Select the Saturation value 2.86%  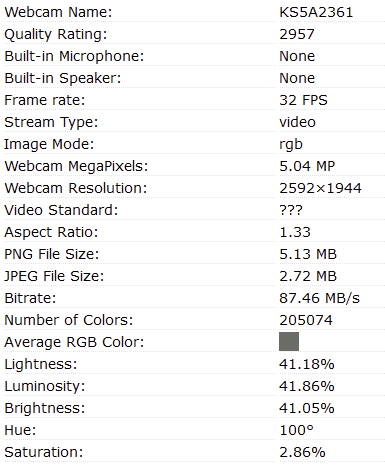point(302,452)
